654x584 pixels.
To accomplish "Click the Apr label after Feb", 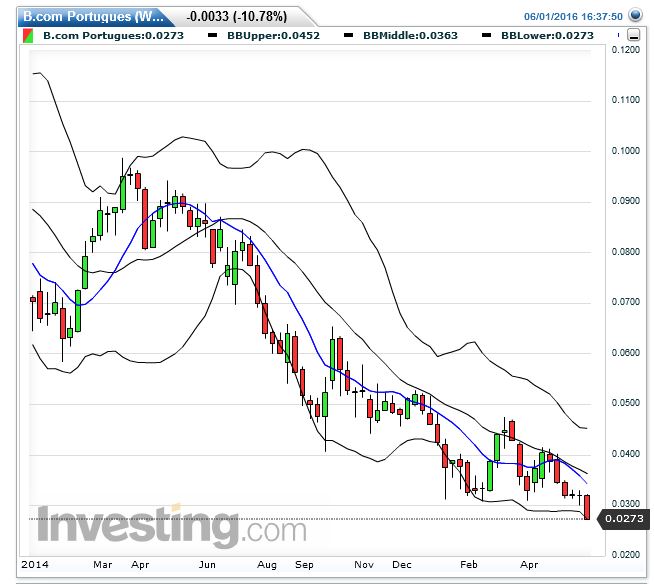I will click(529, 565).
